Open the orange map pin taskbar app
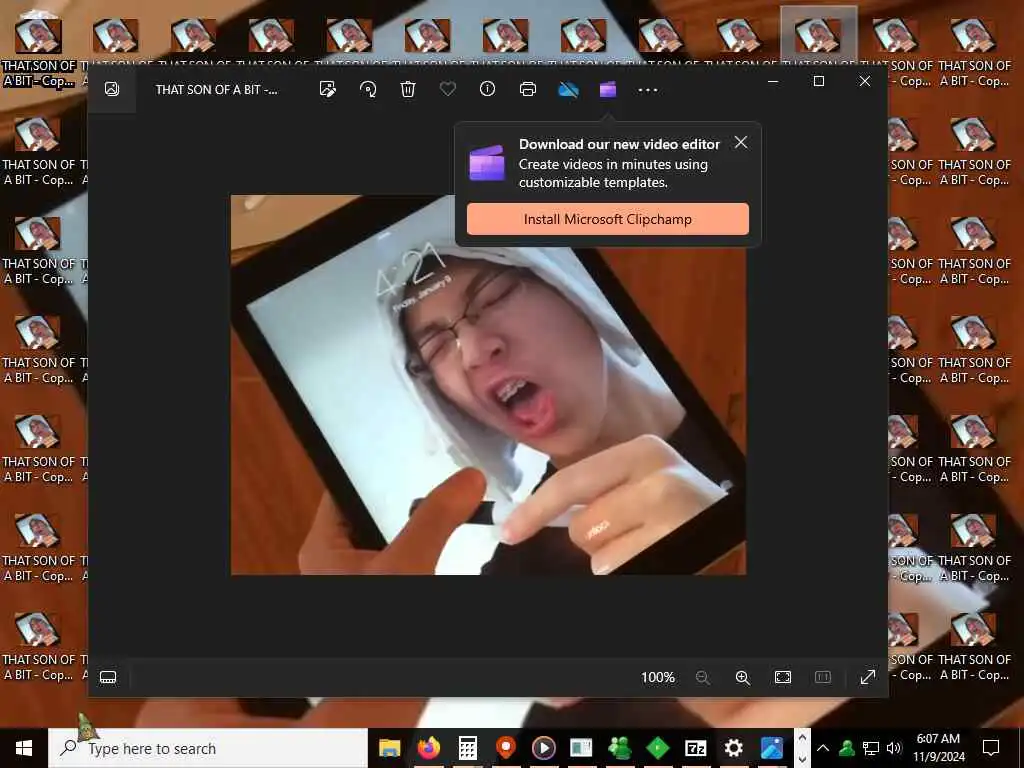Viewport: 1024px width, 768px height. [505, 748]
